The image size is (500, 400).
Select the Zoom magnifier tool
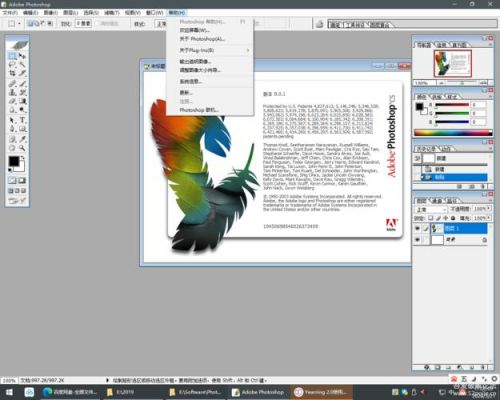tap(22, 148)
